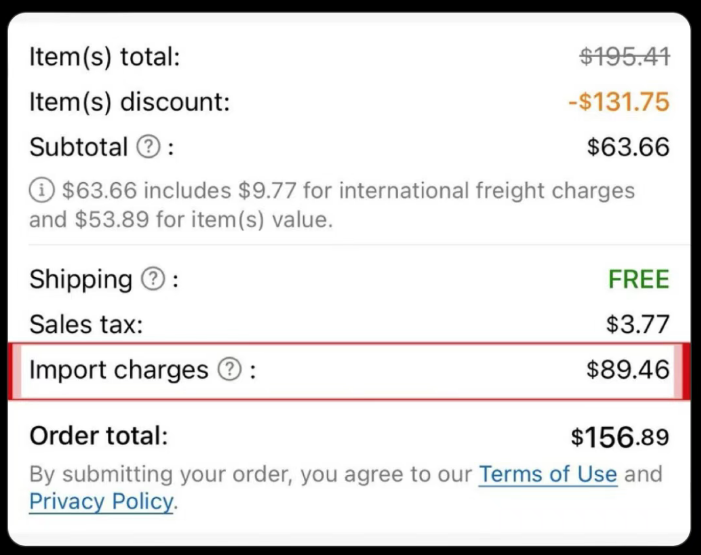Click the $3.77 sales tax amount
Viewport: 701px width, 555px height.
pos(637,324)
